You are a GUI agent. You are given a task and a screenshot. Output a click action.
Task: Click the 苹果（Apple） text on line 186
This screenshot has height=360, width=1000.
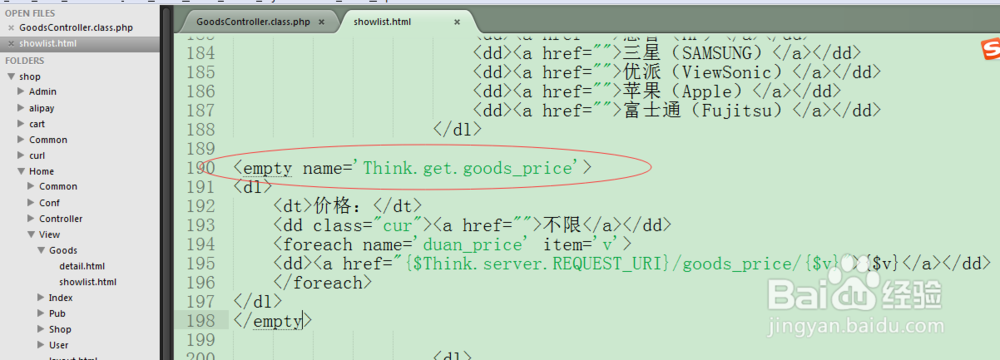[686, 91]
